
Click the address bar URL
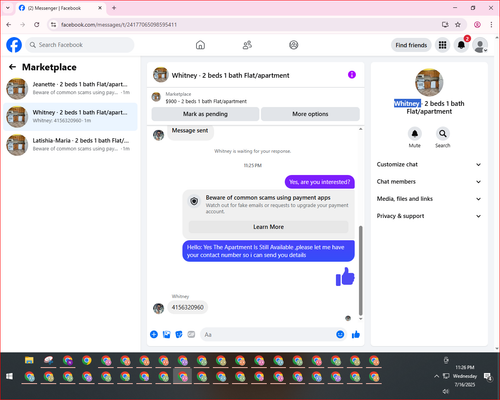tap(119, 25)
